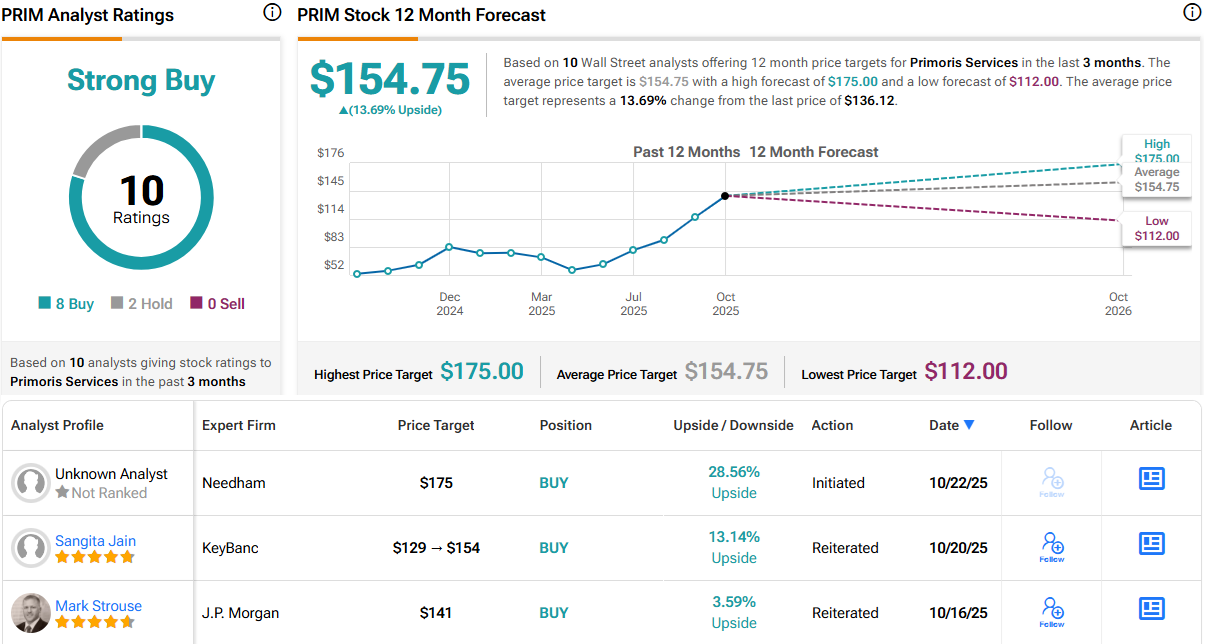This screenshot has height=644, width=1206.
Task: Click the Oct 2025 chart data point
Action: coord(726,196)
